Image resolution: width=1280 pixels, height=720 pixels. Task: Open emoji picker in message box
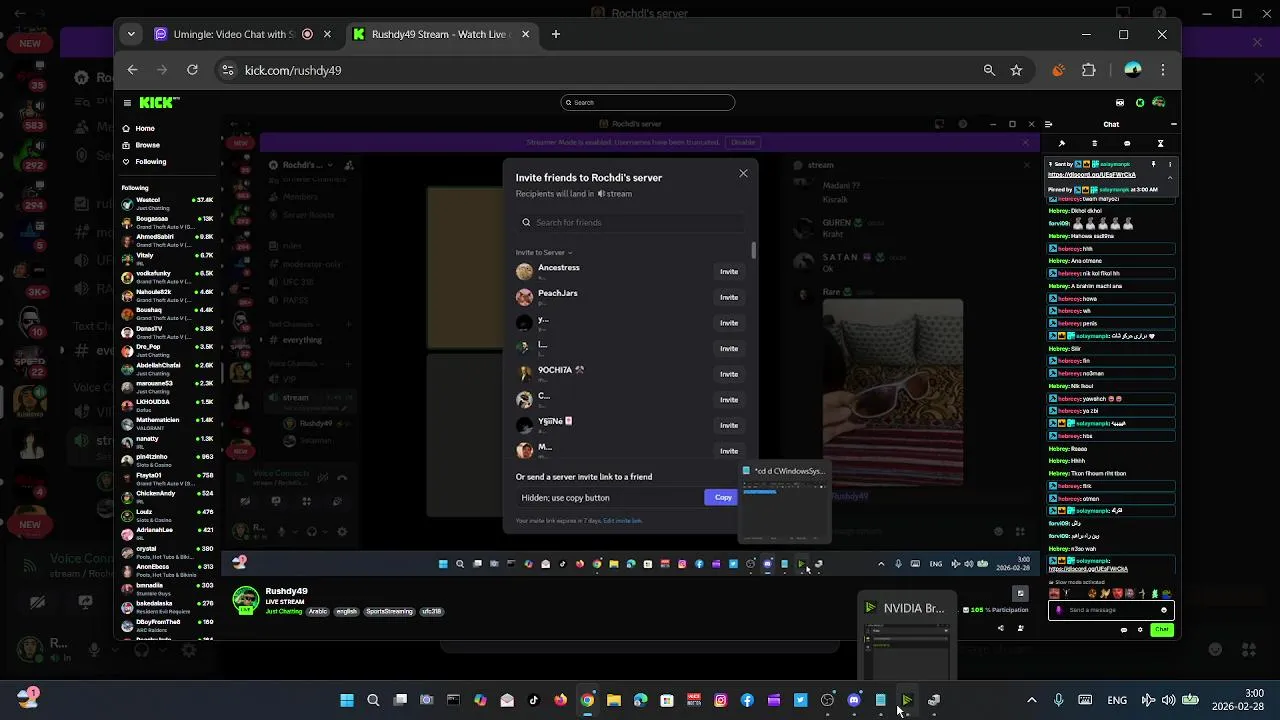[x=1163, y=610]
